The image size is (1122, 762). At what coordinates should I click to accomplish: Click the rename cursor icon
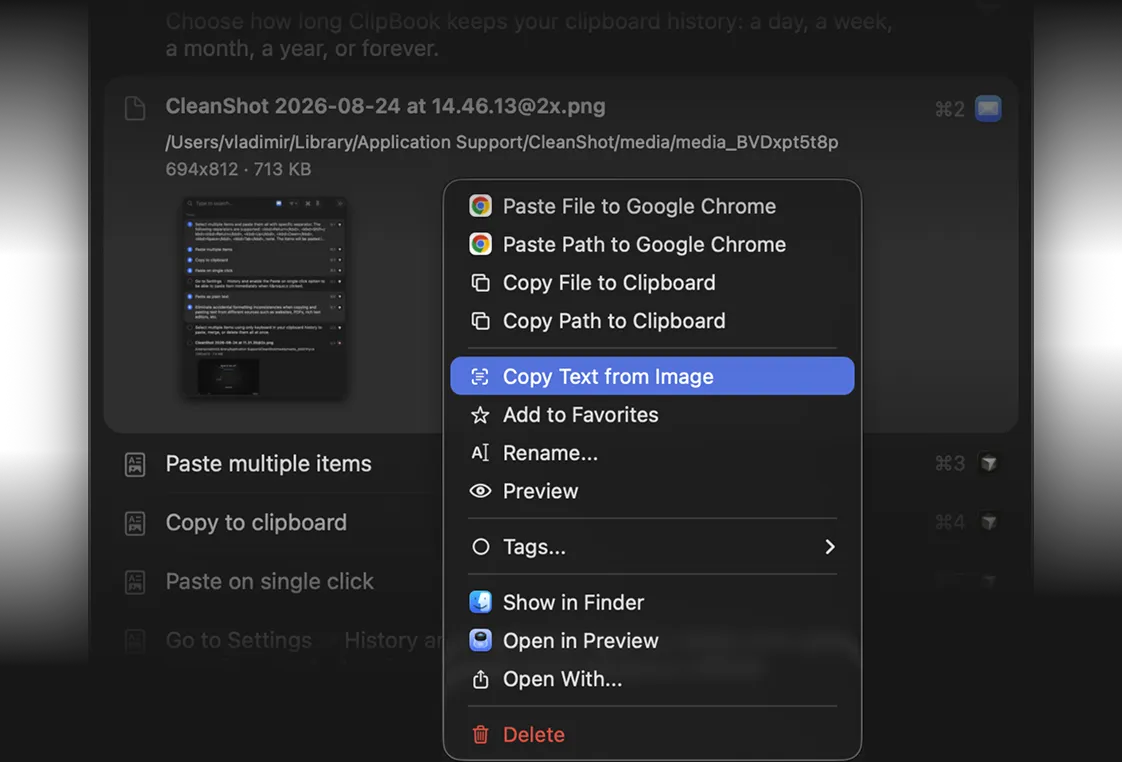[x=480, y=453]
